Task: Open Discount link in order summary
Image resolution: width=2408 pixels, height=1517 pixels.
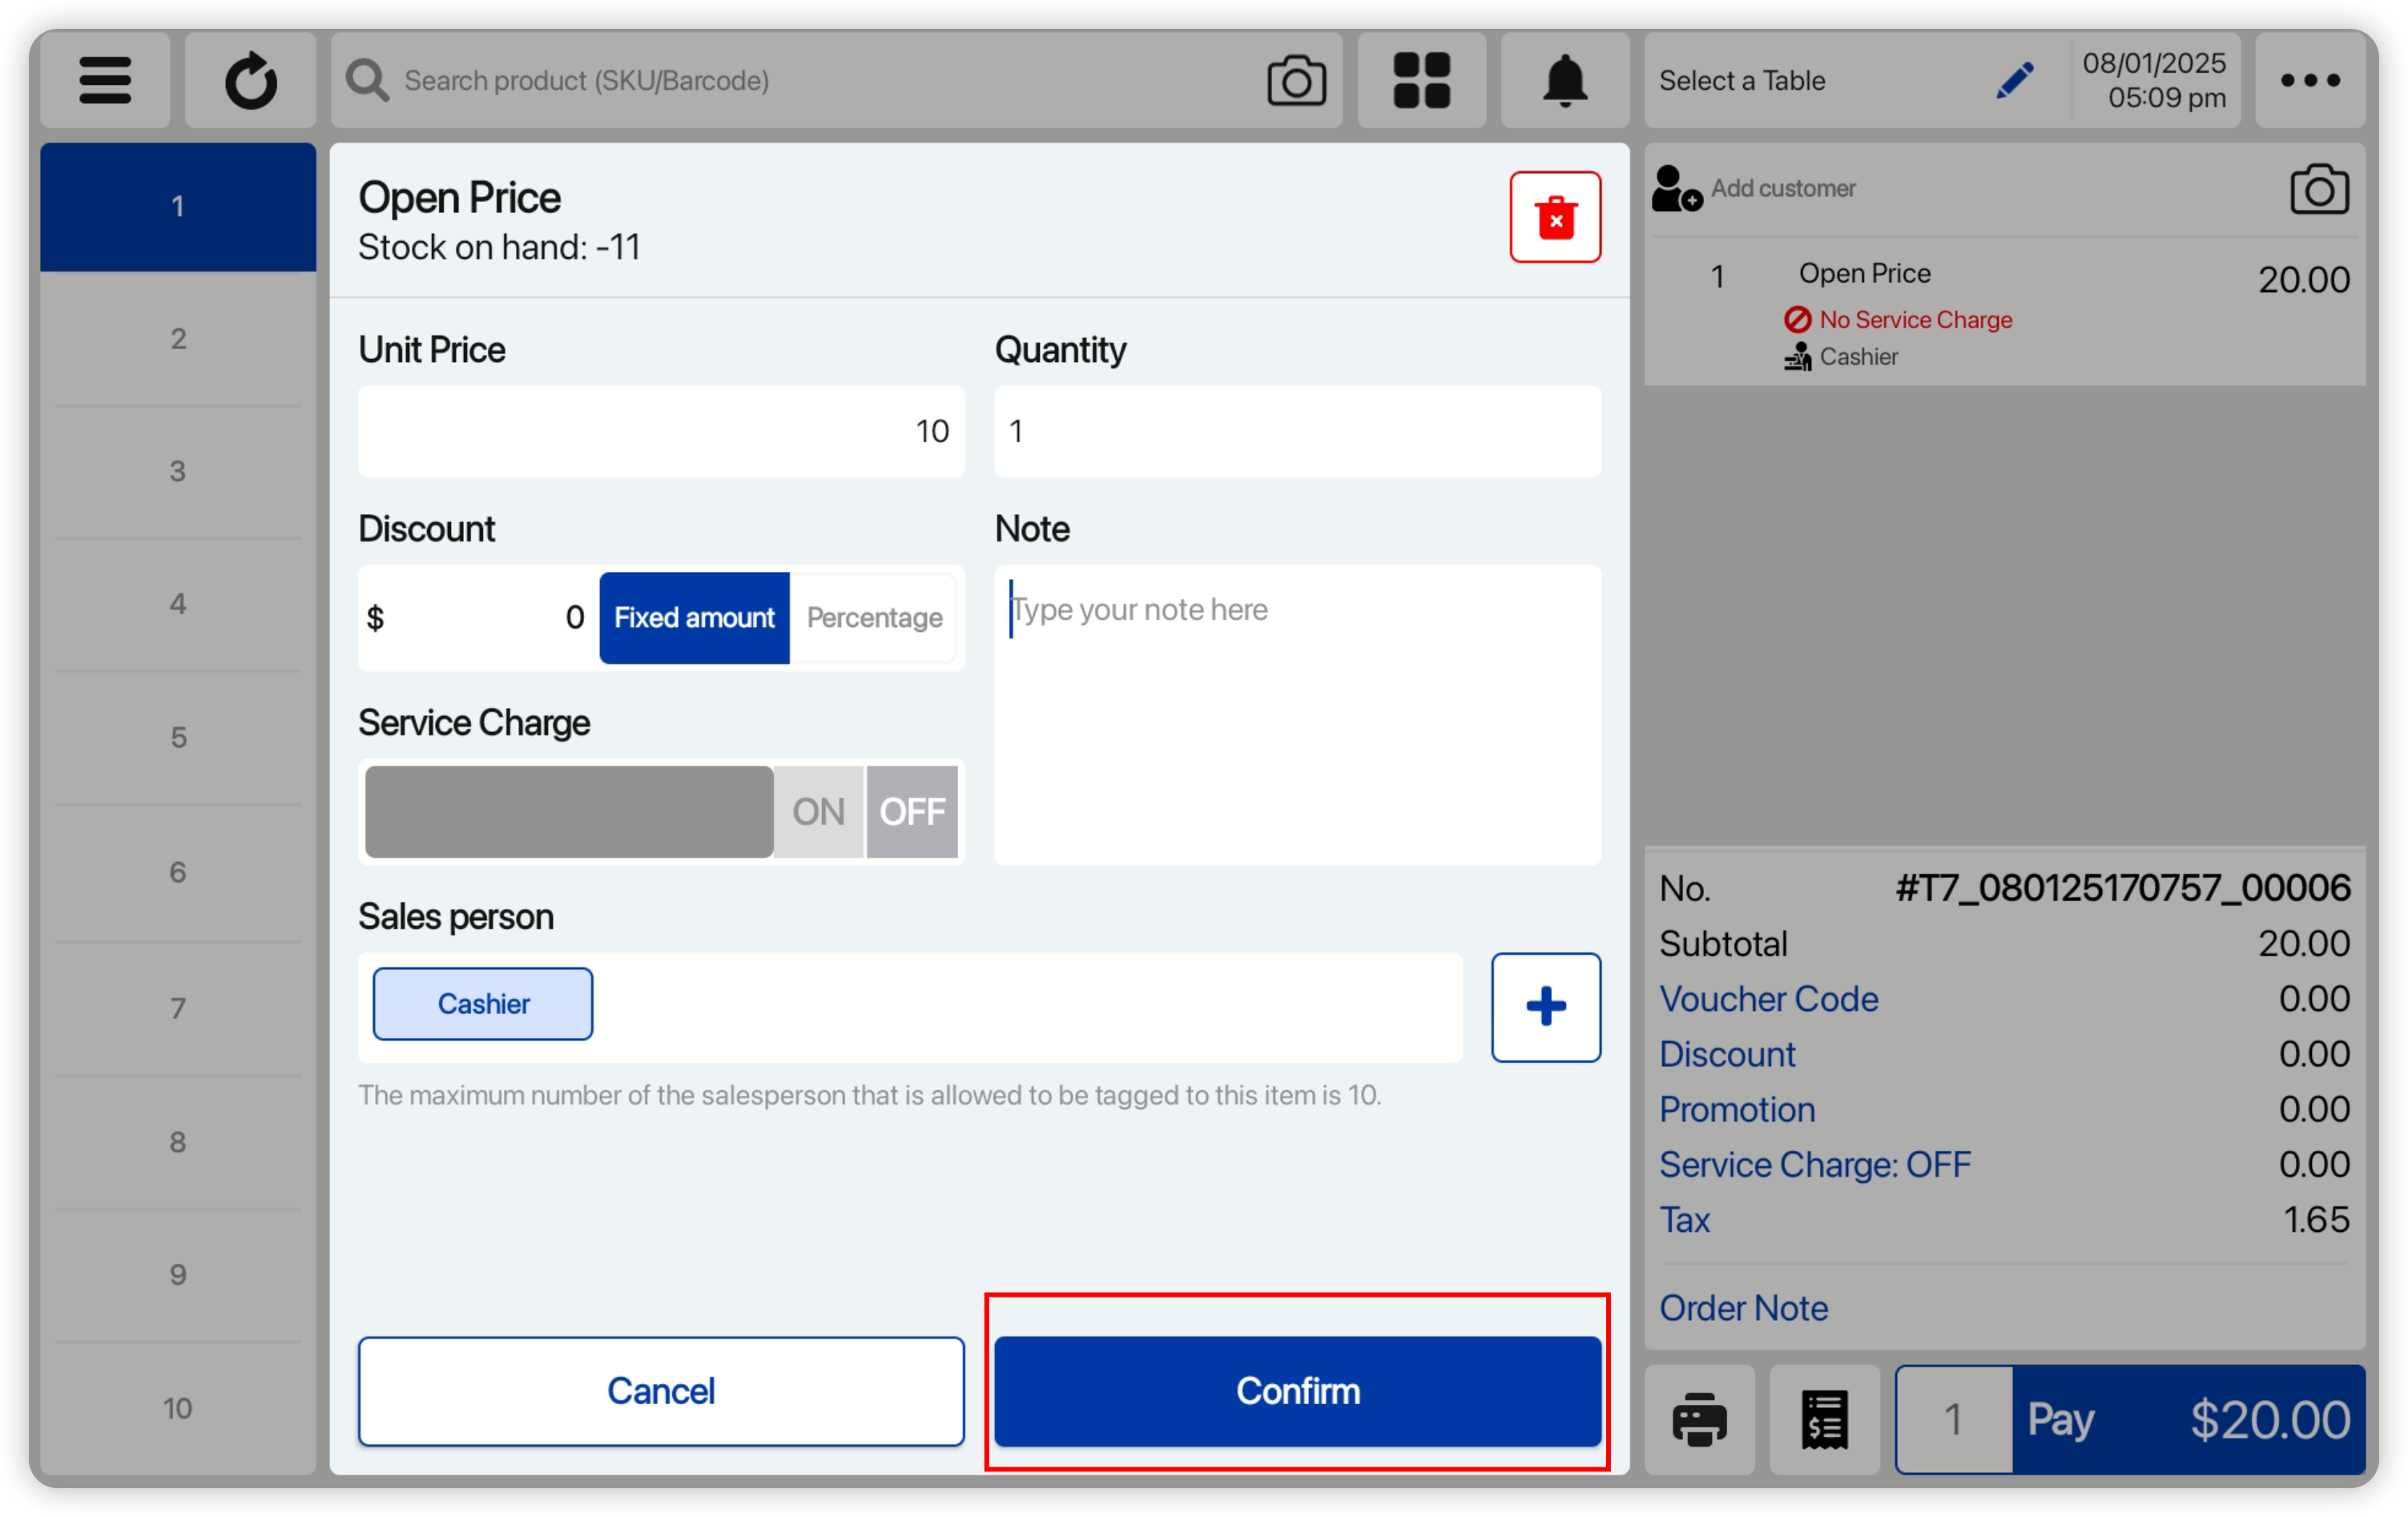Action: click(x=1727, y=1054)
